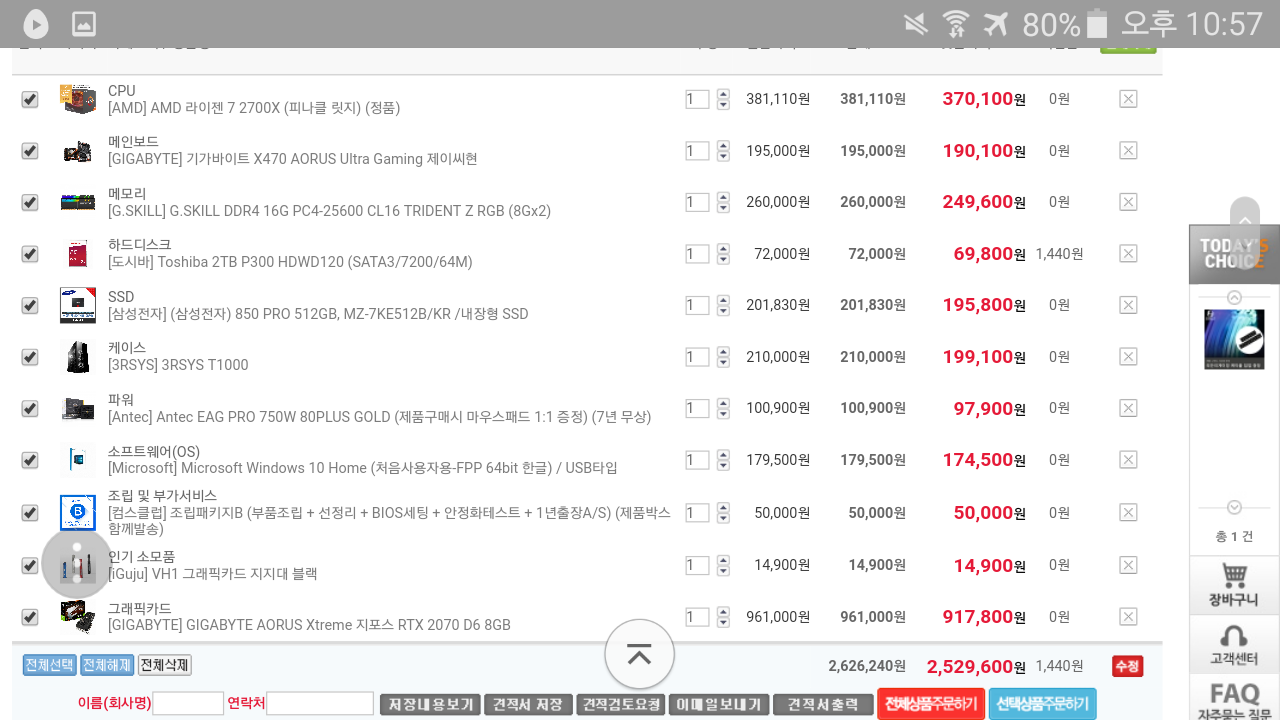The width and height of the screenshot is (1280, 720).
Task: Click the 견적서 저장 button
Action: [x=528, y=704]
